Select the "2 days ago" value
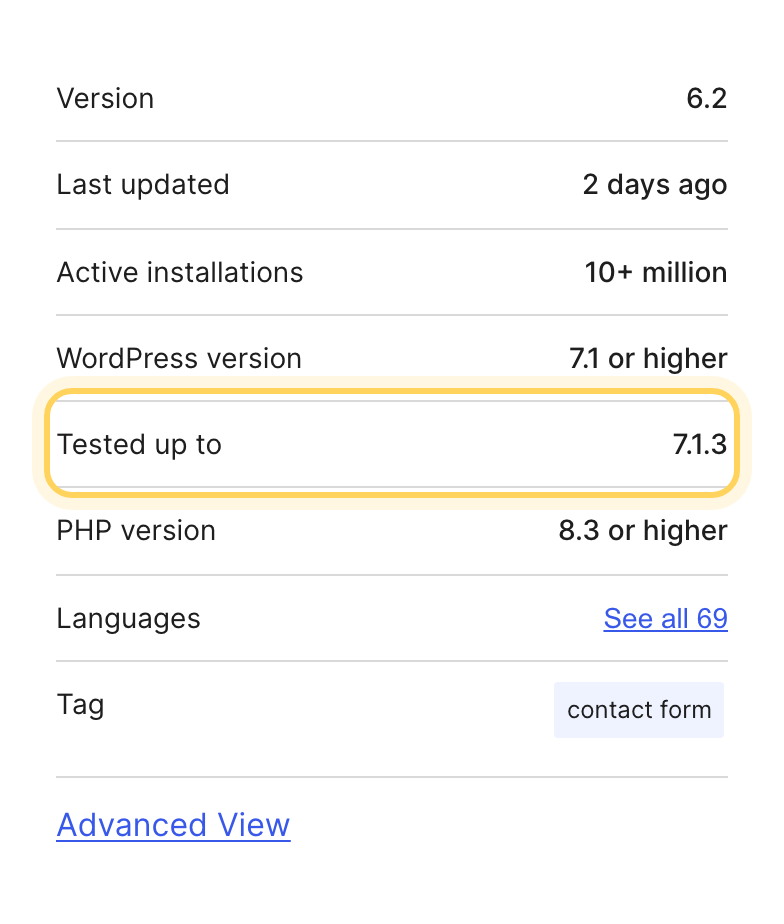Screen dimensions: 784x924 pyautogui.click(x=655, y=186)
